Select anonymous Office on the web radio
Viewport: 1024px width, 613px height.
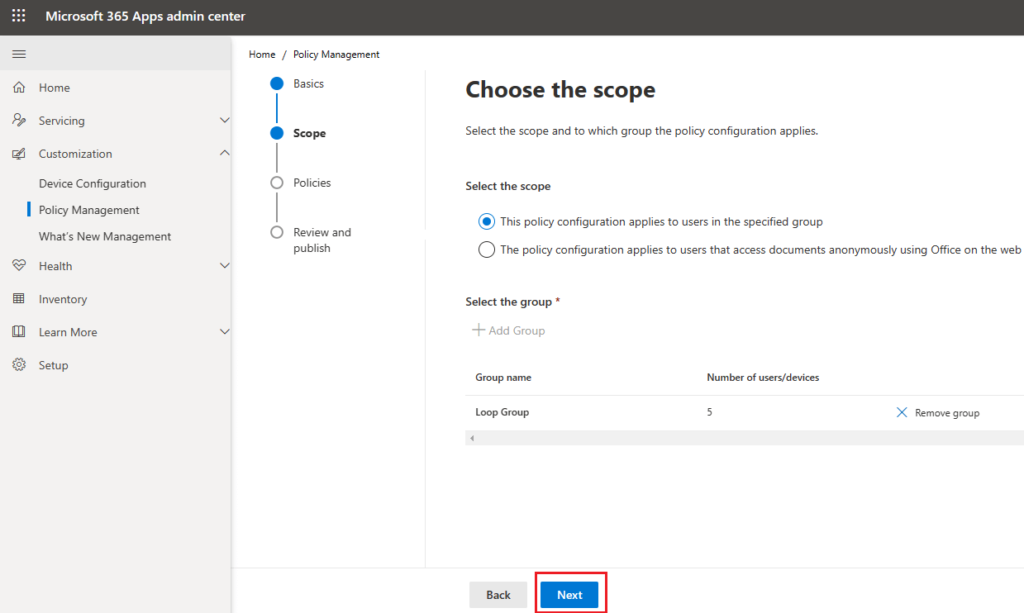[486, 250]
